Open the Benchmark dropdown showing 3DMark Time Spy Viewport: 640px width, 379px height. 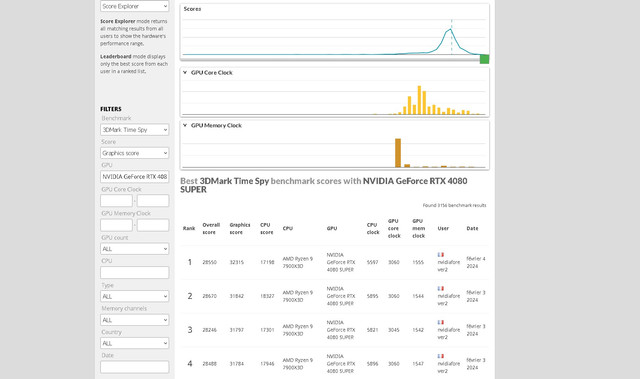[134, 130]
